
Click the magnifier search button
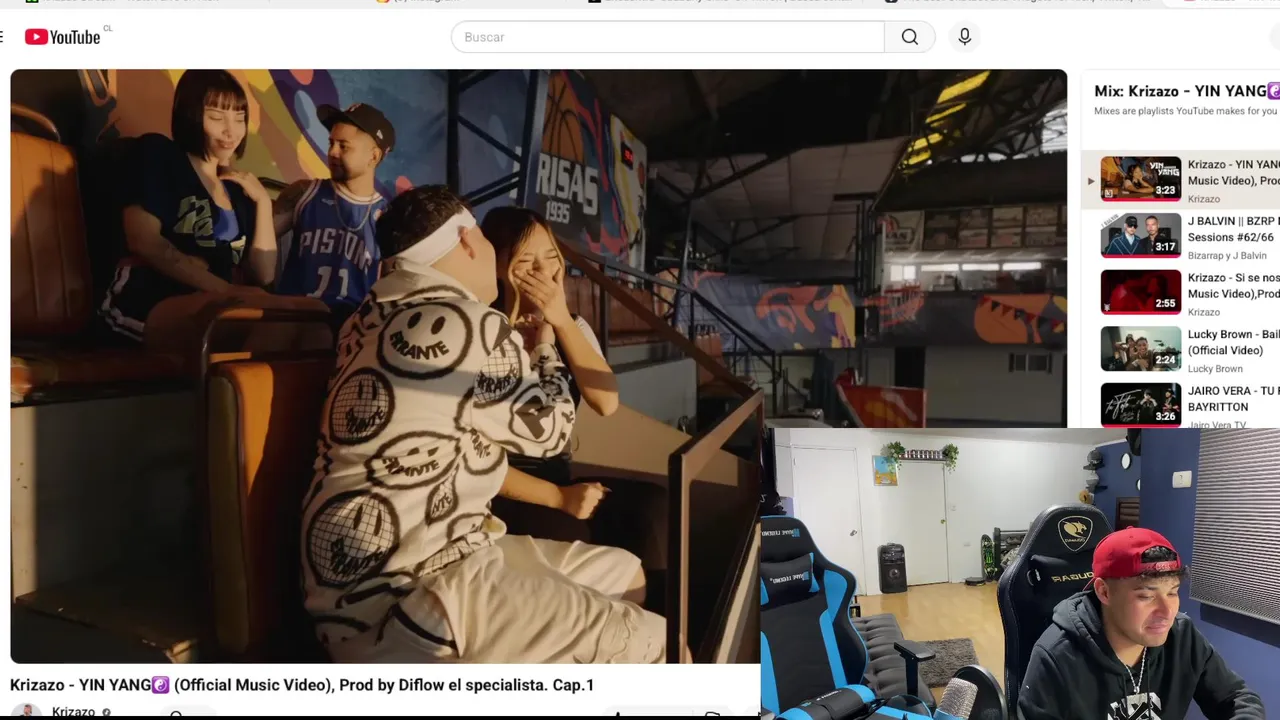click(x=909, y=37)
